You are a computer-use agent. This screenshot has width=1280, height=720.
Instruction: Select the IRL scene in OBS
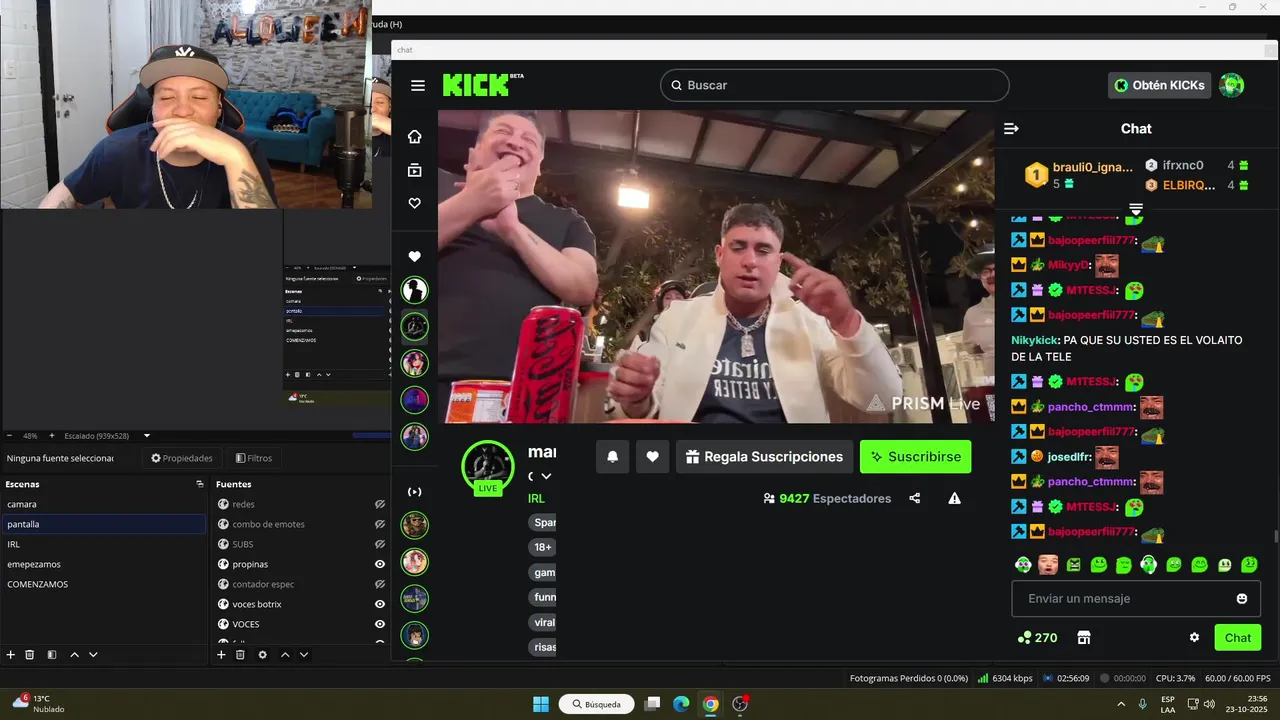click(x=103, y=544)
